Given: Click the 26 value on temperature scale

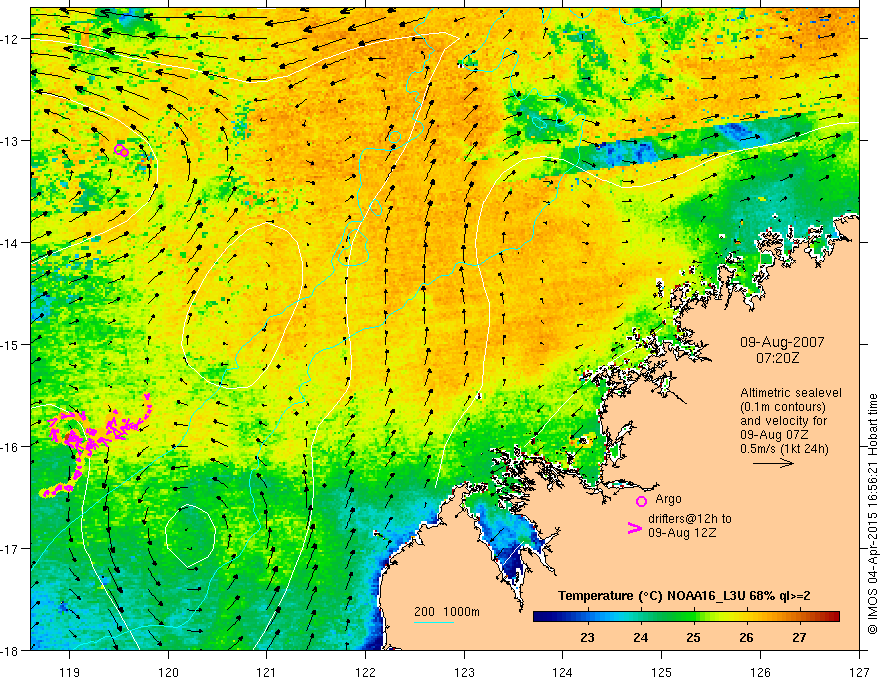Looking at the screenshot, I should click(x=746, y=637).
